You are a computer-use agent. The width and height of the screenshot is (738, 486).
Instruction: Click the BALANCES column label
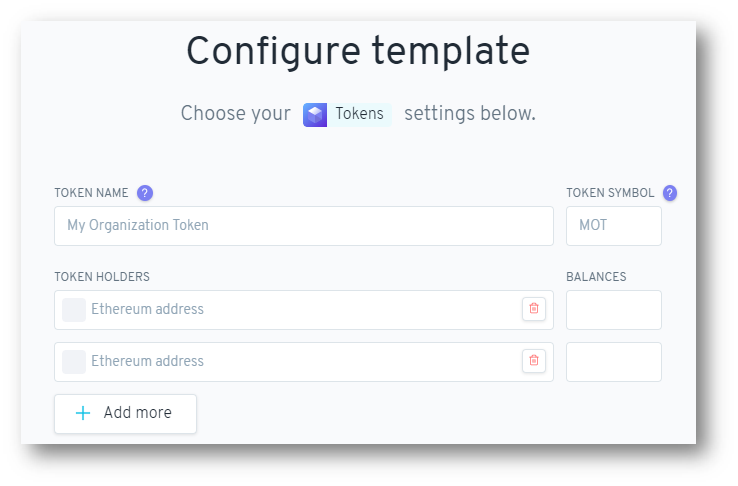point(596,277)
